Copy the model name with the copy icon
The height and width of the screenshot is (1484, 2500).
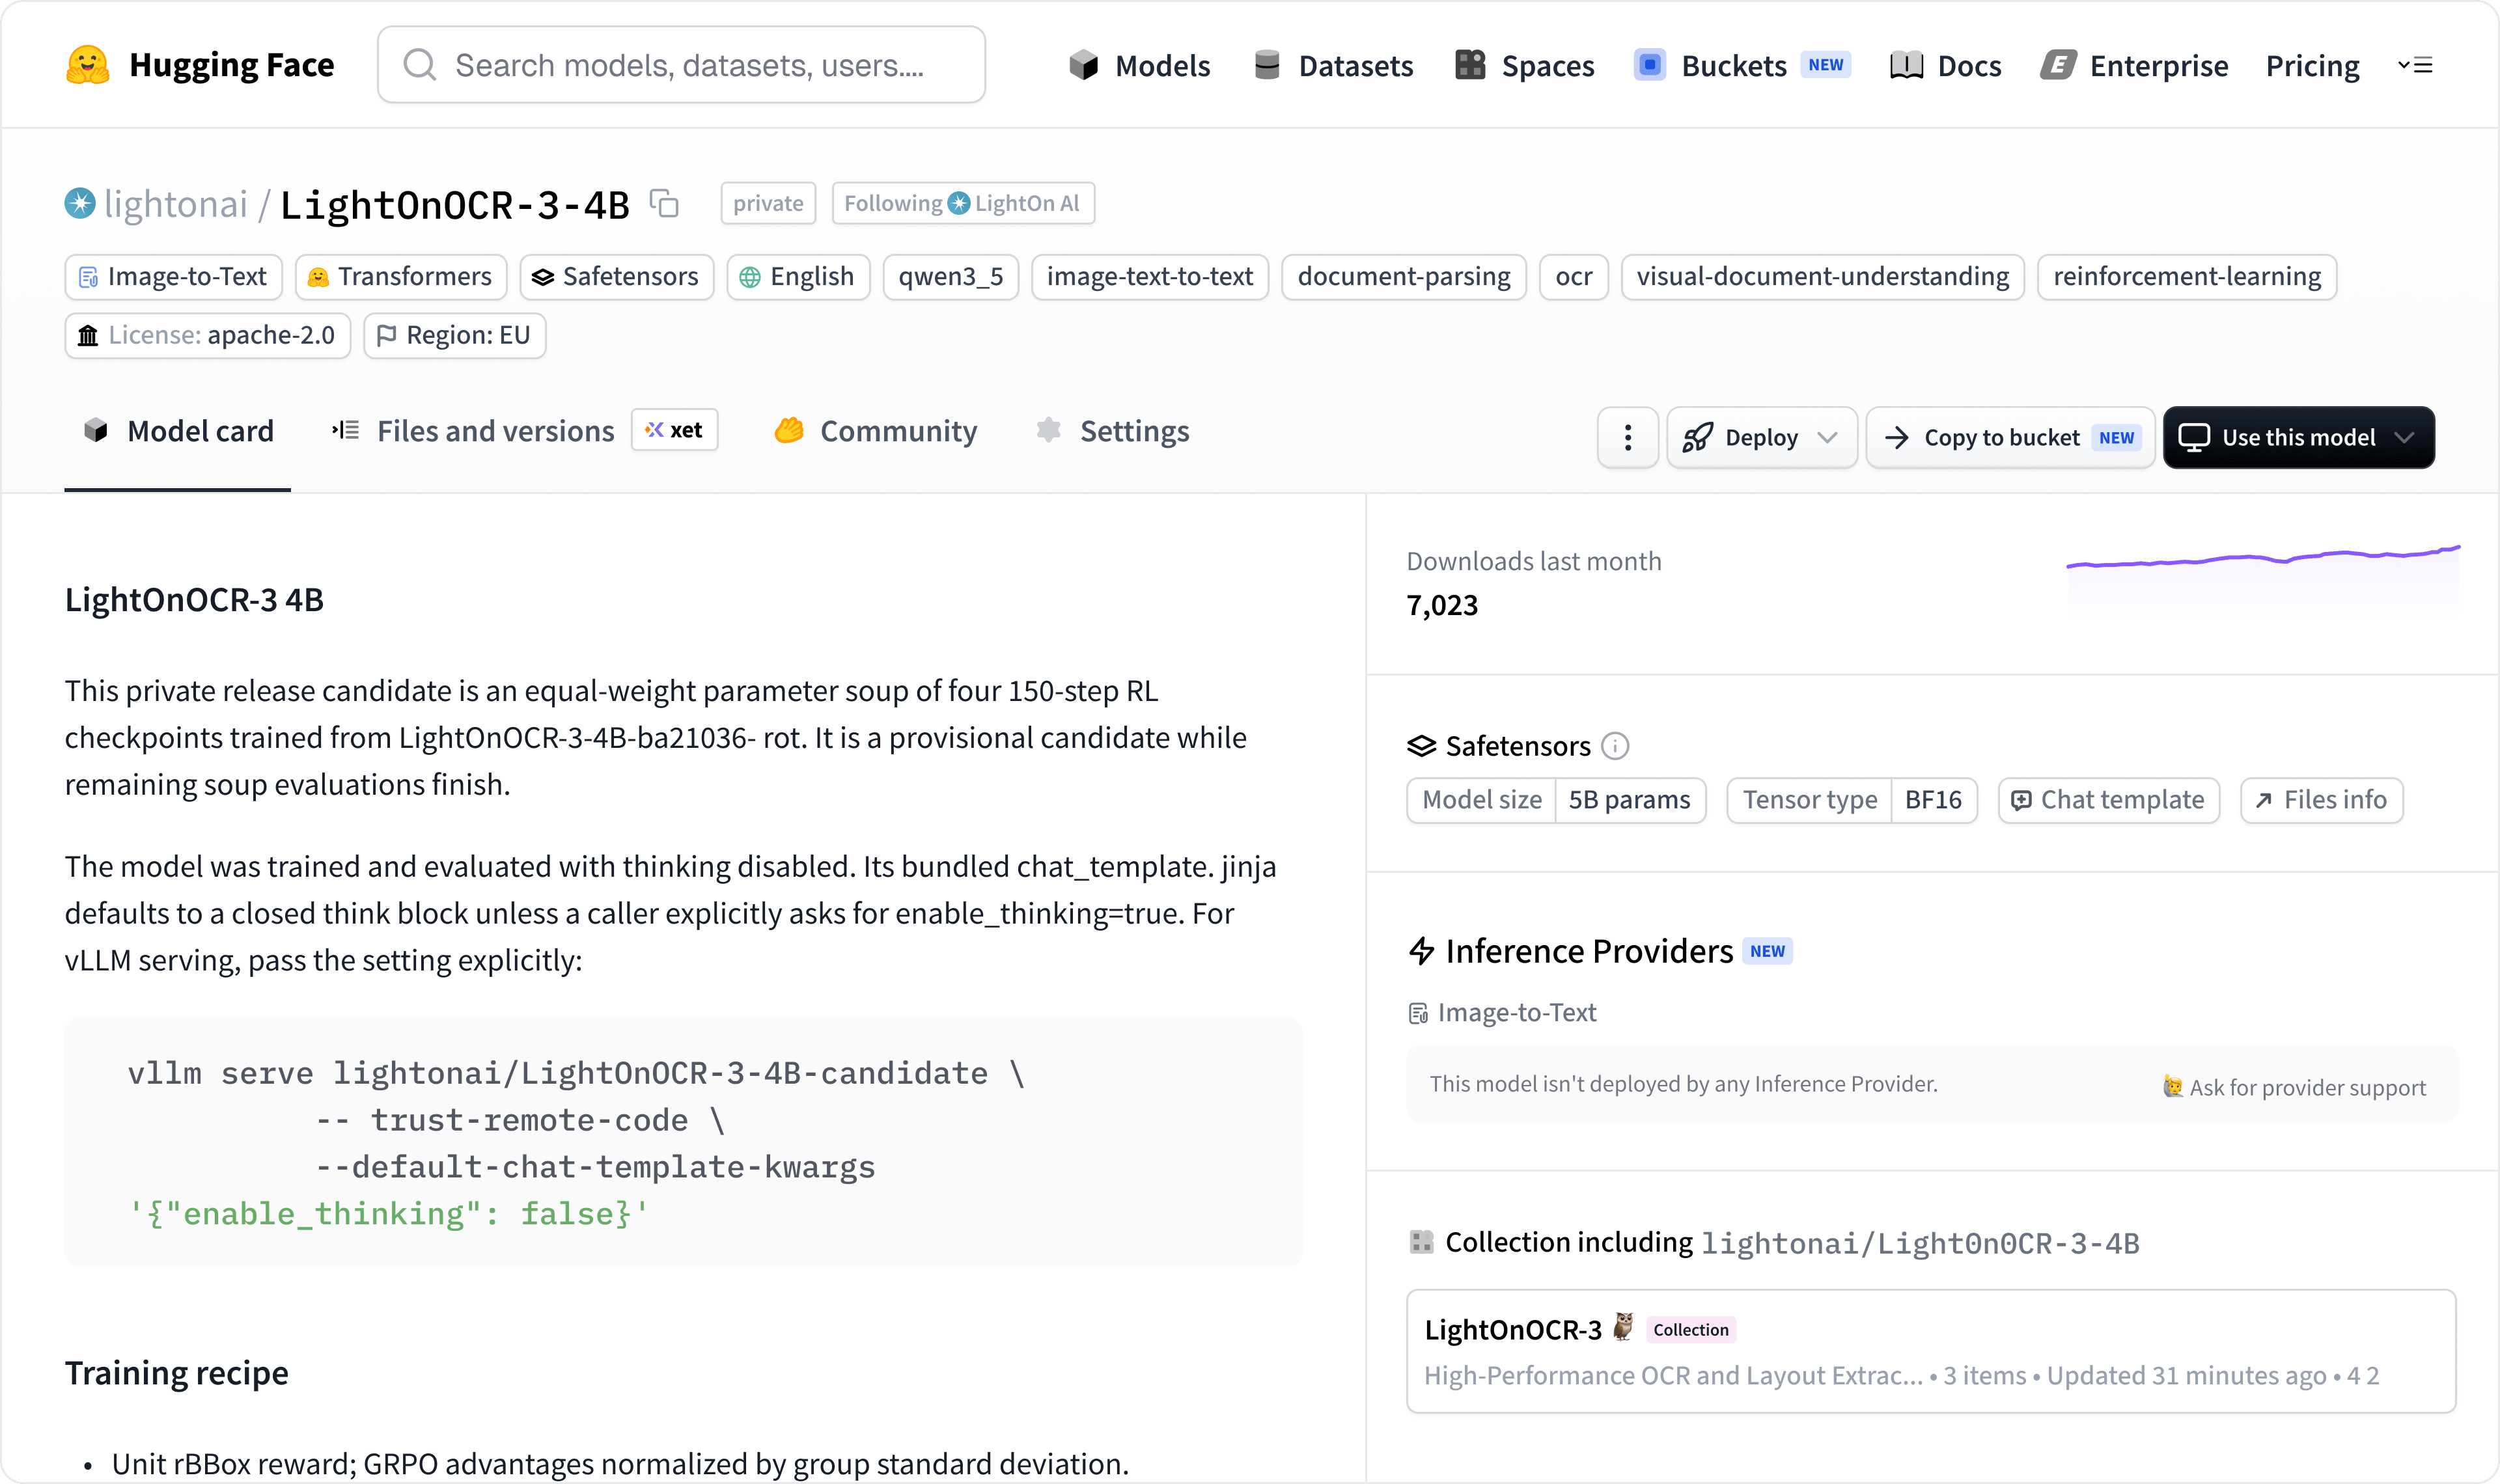664,204
